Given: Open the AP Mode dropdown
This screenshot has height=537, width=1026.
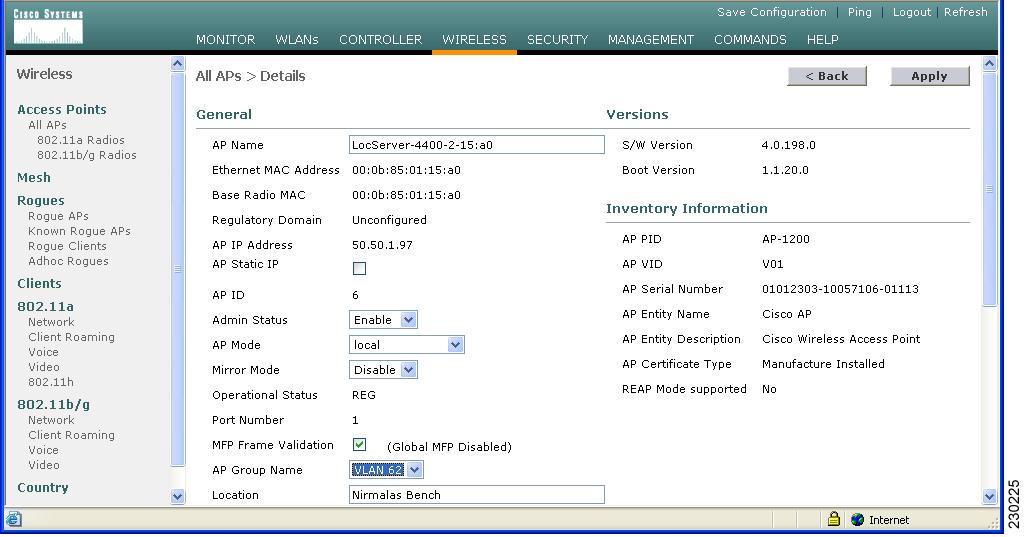Looking at the screenshot, I should pyautogui.click(x=406, y=345).
